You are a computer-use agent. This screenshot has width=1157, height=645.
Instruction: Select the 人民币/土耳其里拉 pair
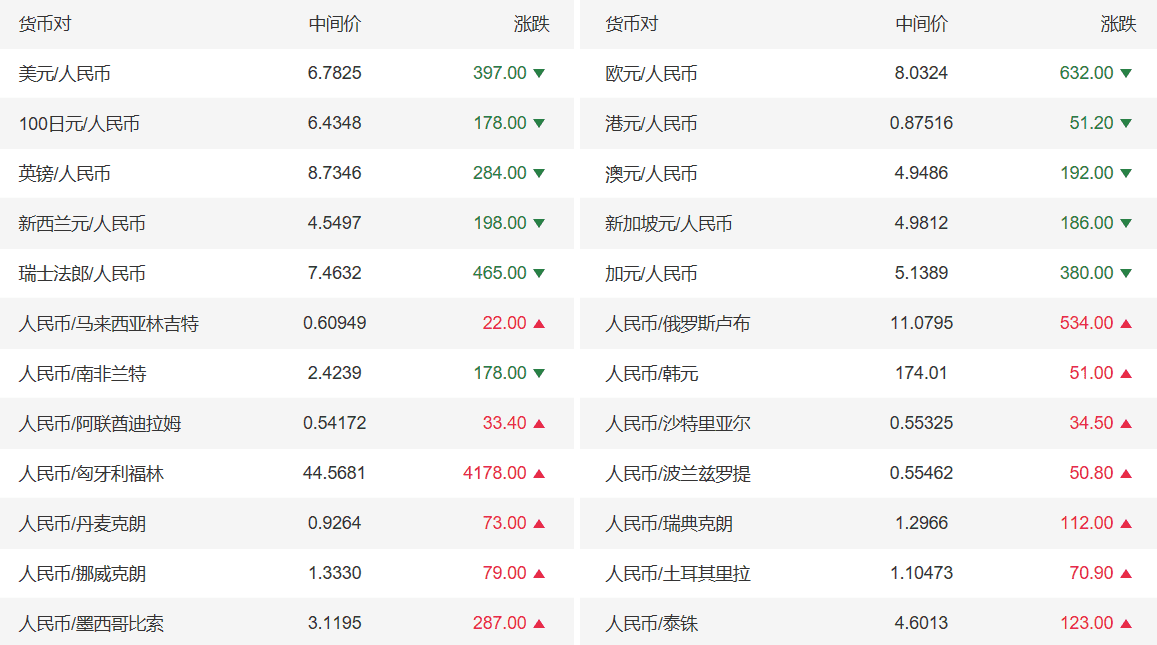pyautogui.click(x=677, y=573)
